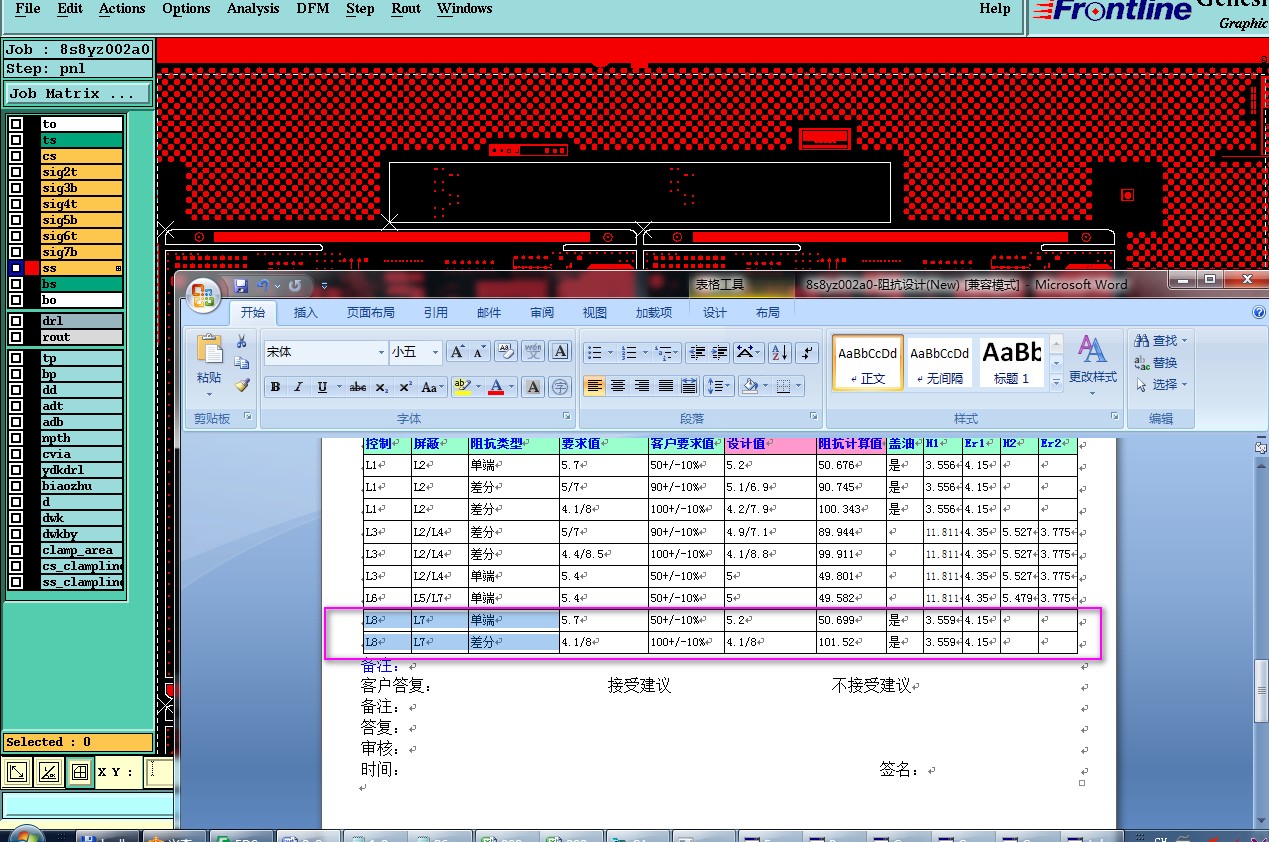Open Job Matrix in Genesis
Viewport: 1269px width, 842px height.
(79, 93)
